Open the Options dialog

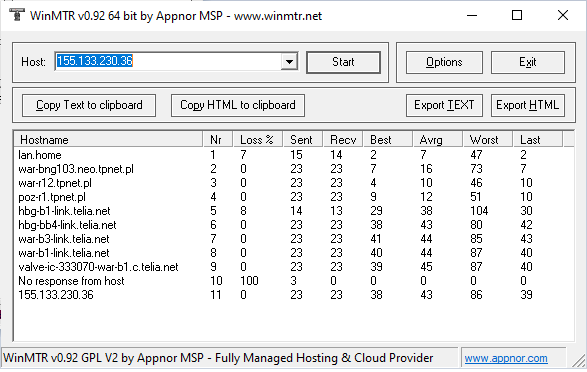pos(444,62)
